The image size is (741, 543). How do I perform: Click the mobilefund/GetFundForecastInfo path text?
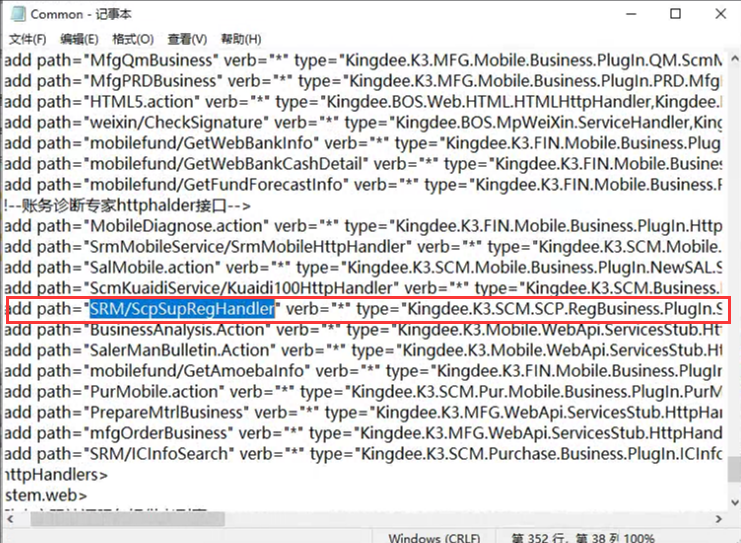pyautogui.click(x=216, y=184)
